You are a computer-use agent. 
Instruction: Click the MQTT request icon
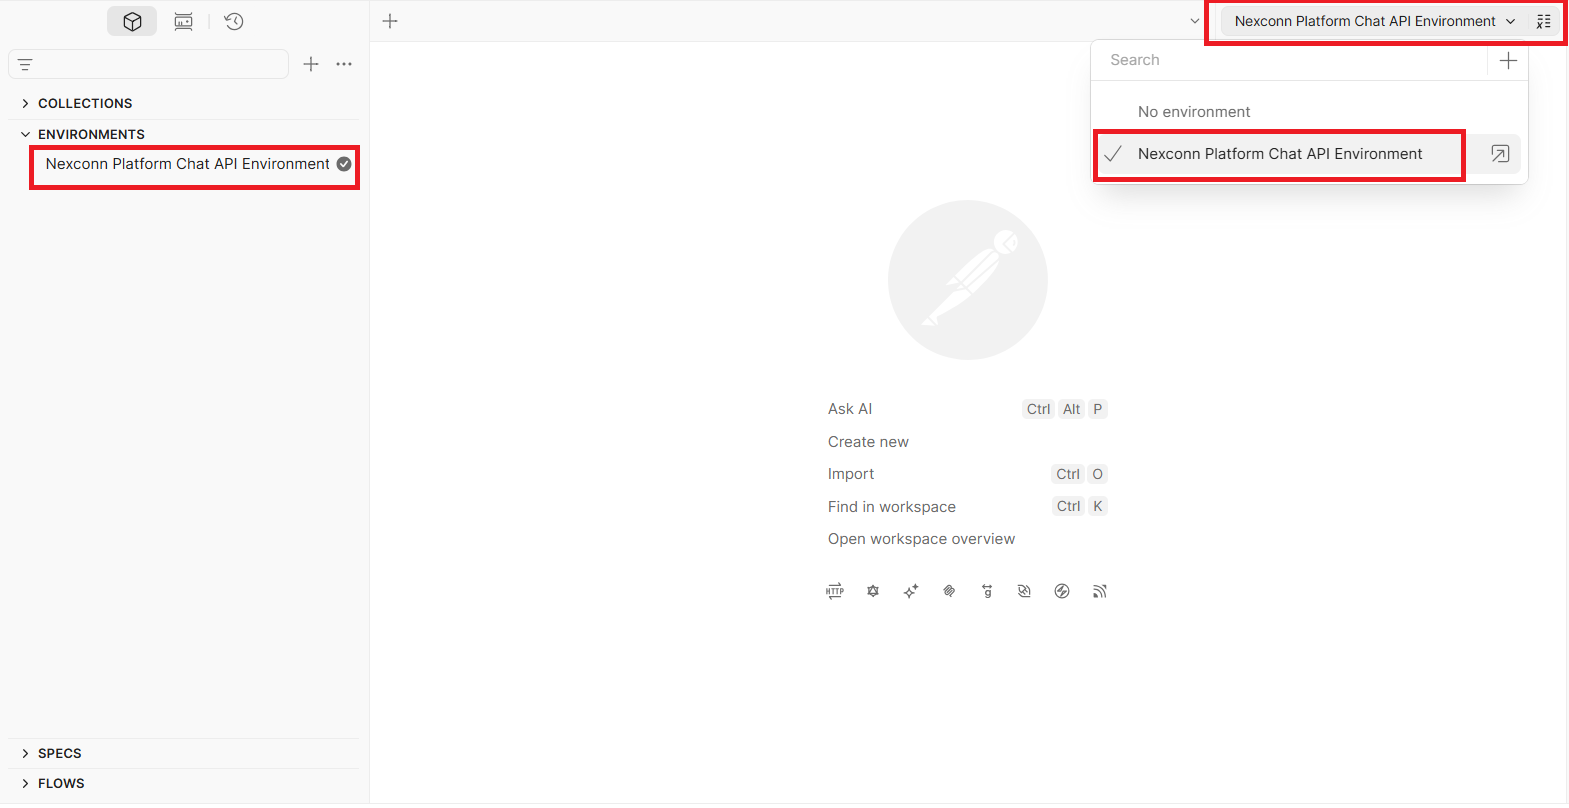click(x=1100, y=591)
